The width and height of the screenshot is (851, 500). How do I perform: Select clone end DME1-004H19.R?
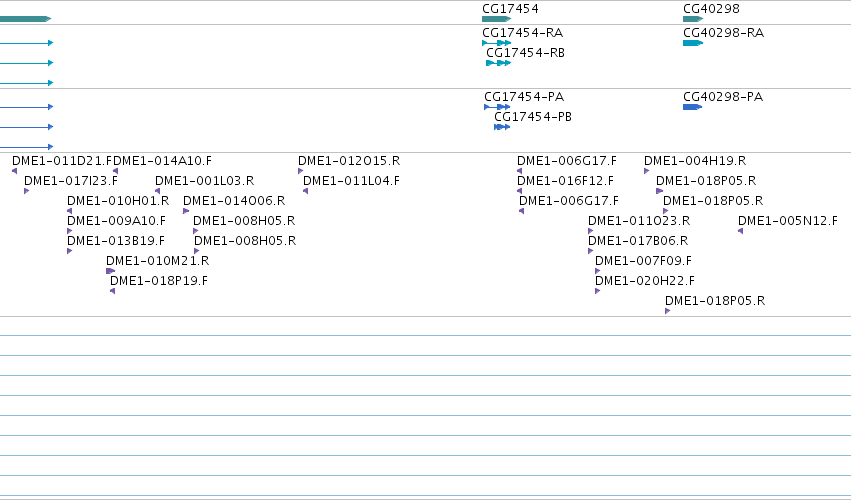(695, 161)
